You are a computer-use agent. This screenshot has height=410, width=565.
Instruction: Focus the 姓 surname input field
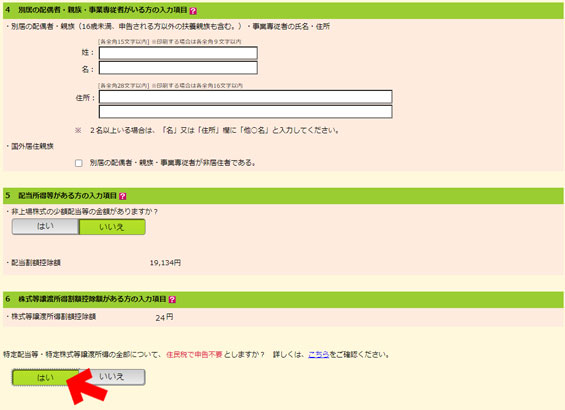(x=178, y=53)
